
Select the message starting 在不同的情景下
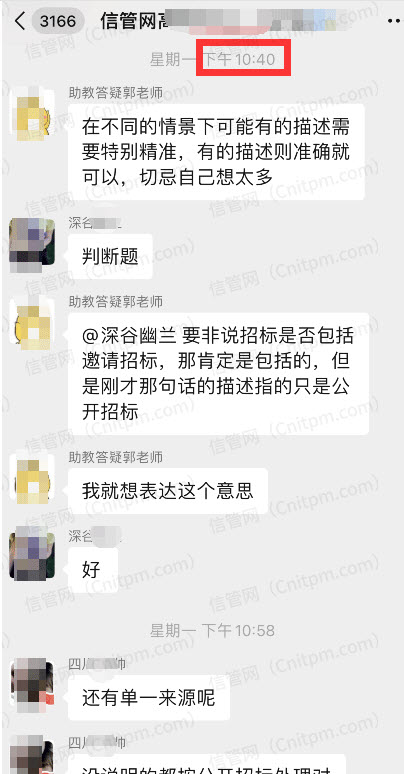[x=216, y=152]
